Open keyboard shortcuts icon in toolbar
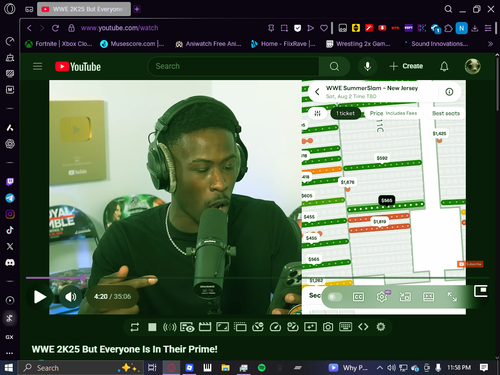The image size is (500, 375). 345,327
